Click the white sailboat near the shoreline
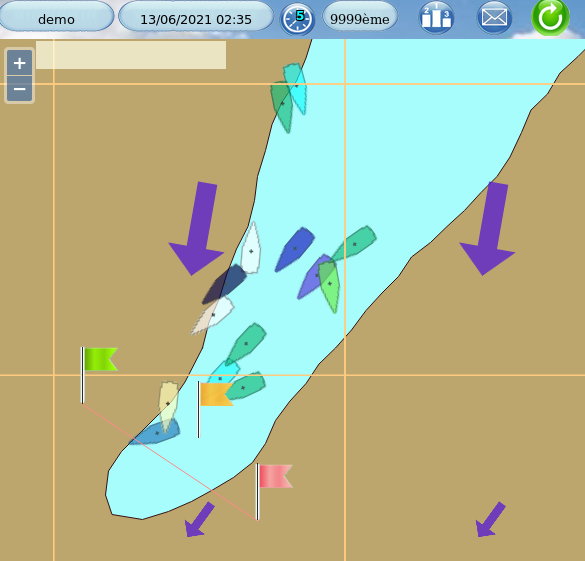585x561 pixels. 251,248
